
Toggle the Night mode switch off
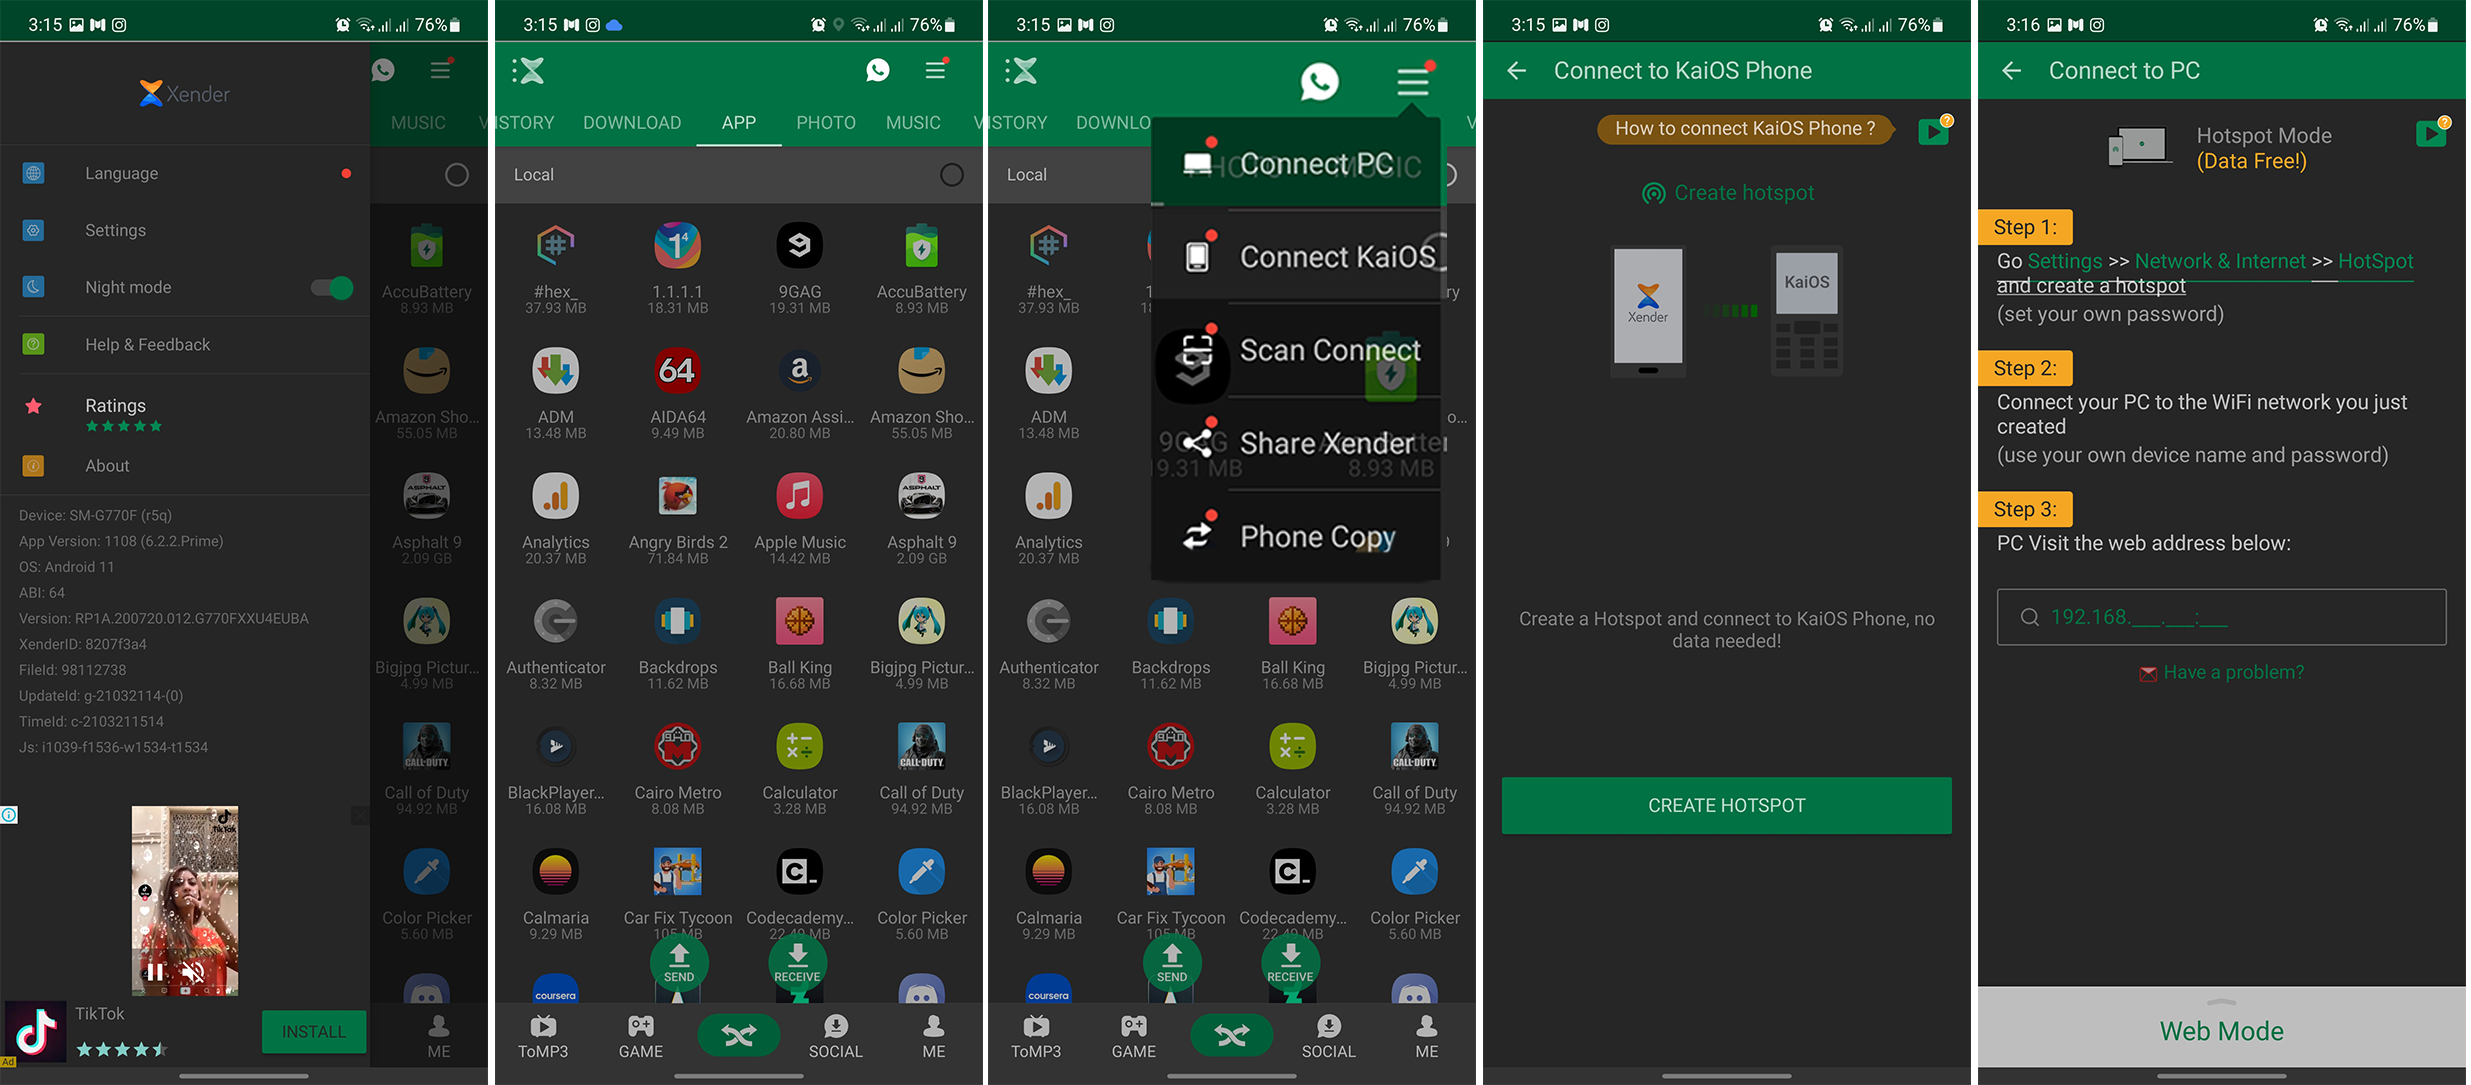pos(332,287)
